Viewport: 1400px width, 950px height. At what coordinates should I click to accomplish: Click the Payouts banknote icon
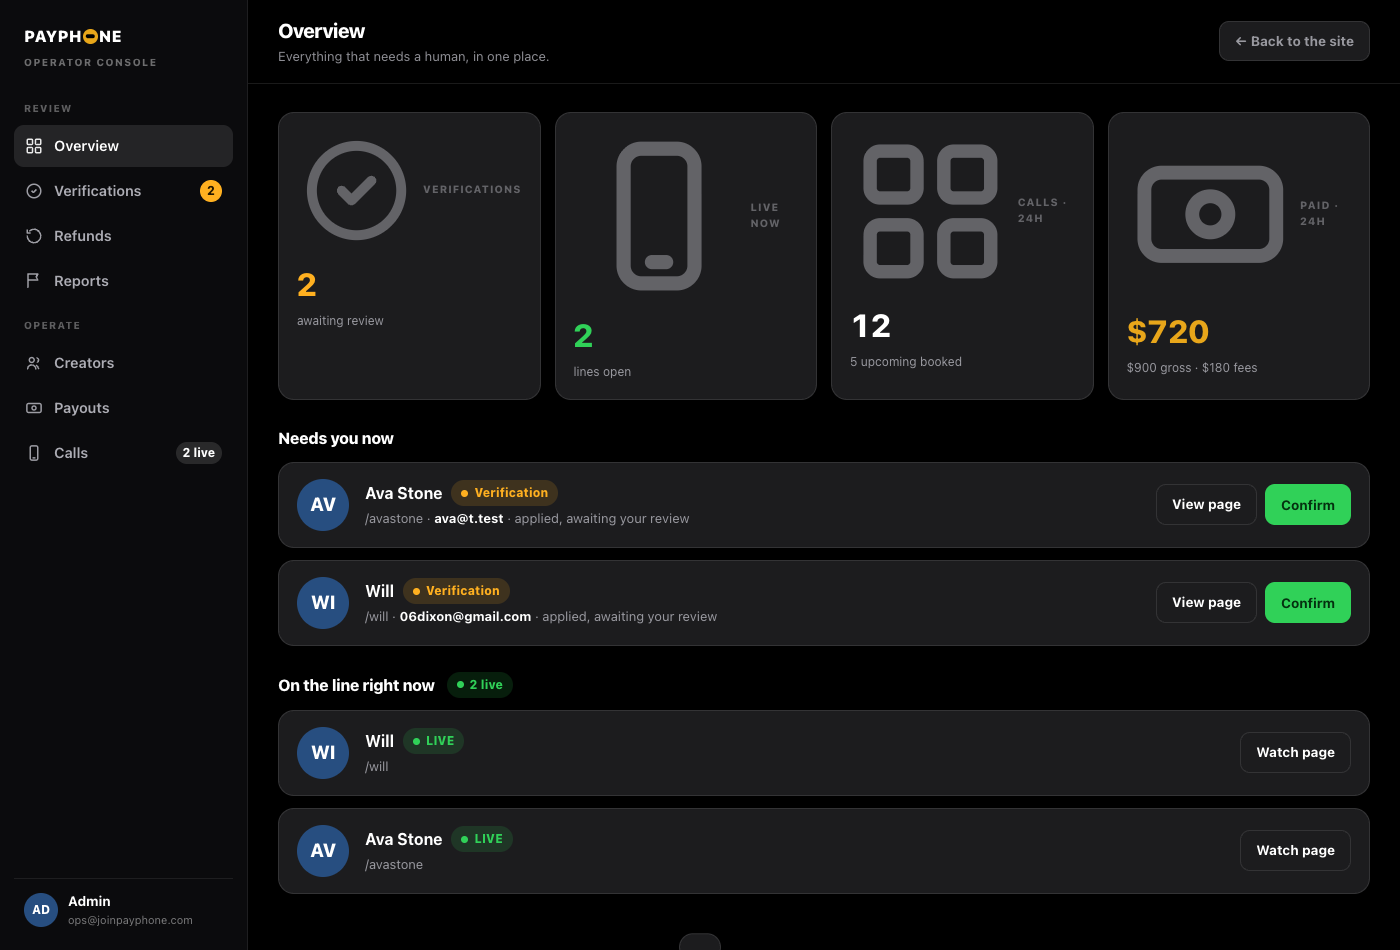coord(34,408)
